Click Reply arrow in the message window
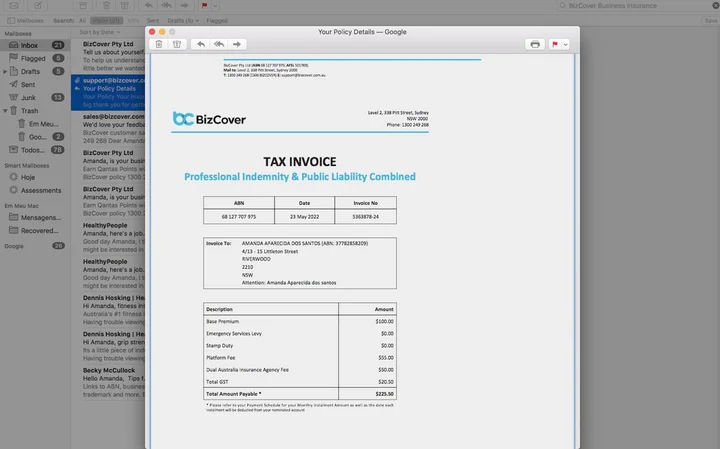720x449 pixels. click(x=201, y=44)
